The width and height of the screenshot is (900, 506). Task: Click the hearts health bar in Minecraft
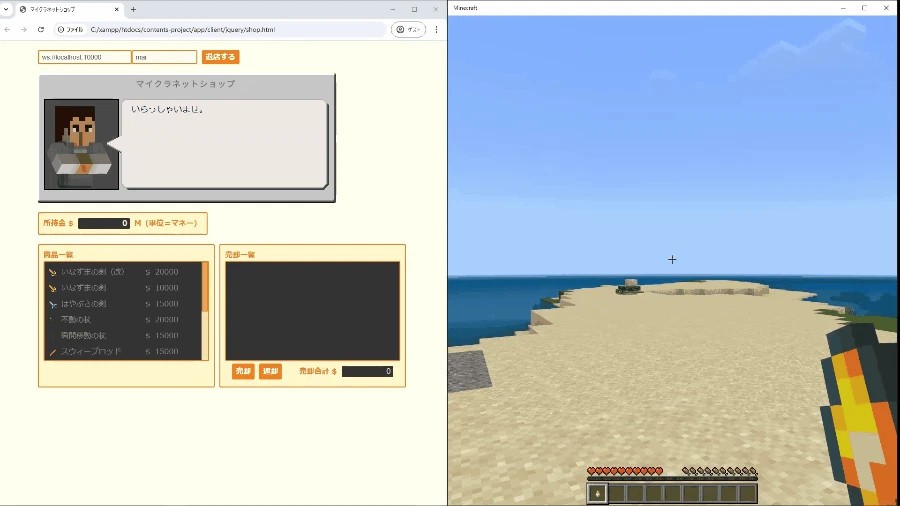[x=625, y=471]
